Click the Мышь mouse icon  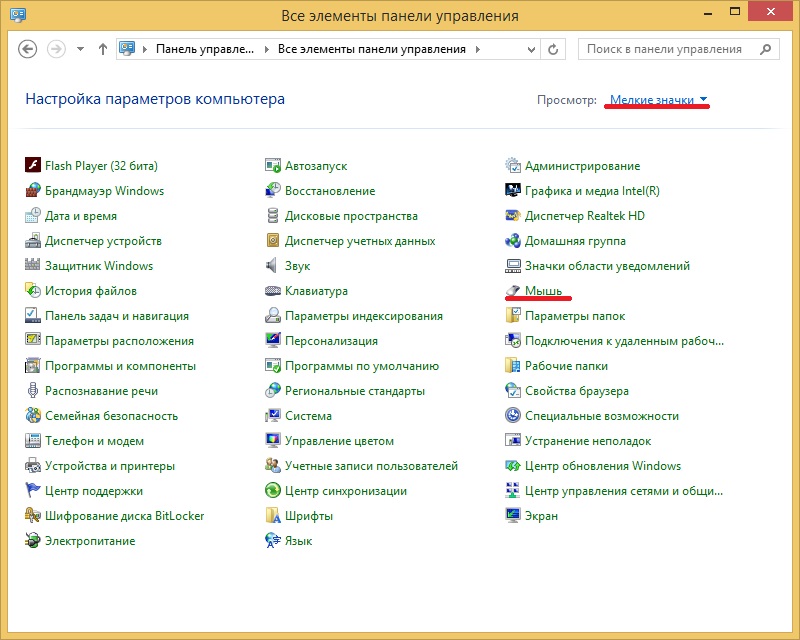tap(513, 290)
